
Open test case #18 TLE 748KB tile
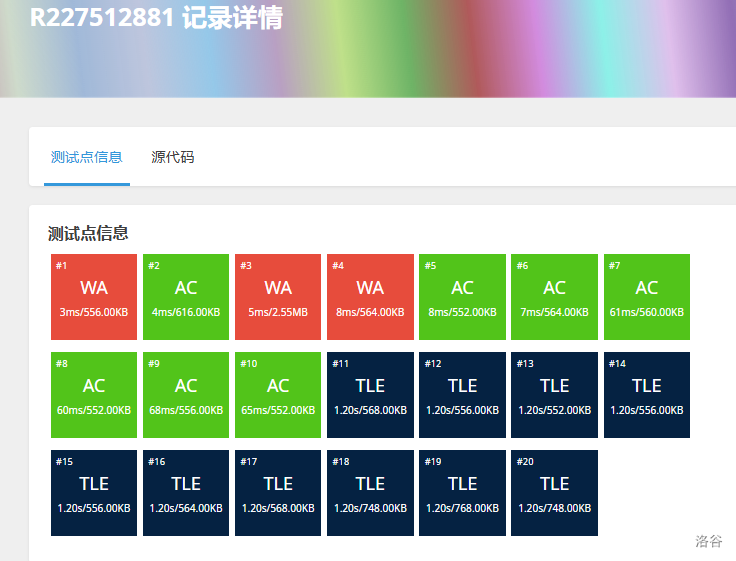click(x=370, y=493)
